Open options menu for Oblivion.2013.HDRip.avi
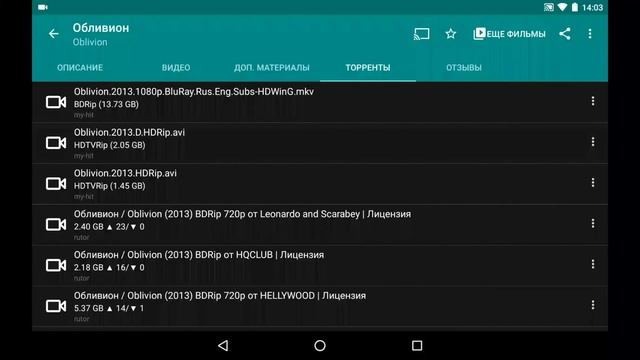The image size is (640, 360). pos(593,183)
